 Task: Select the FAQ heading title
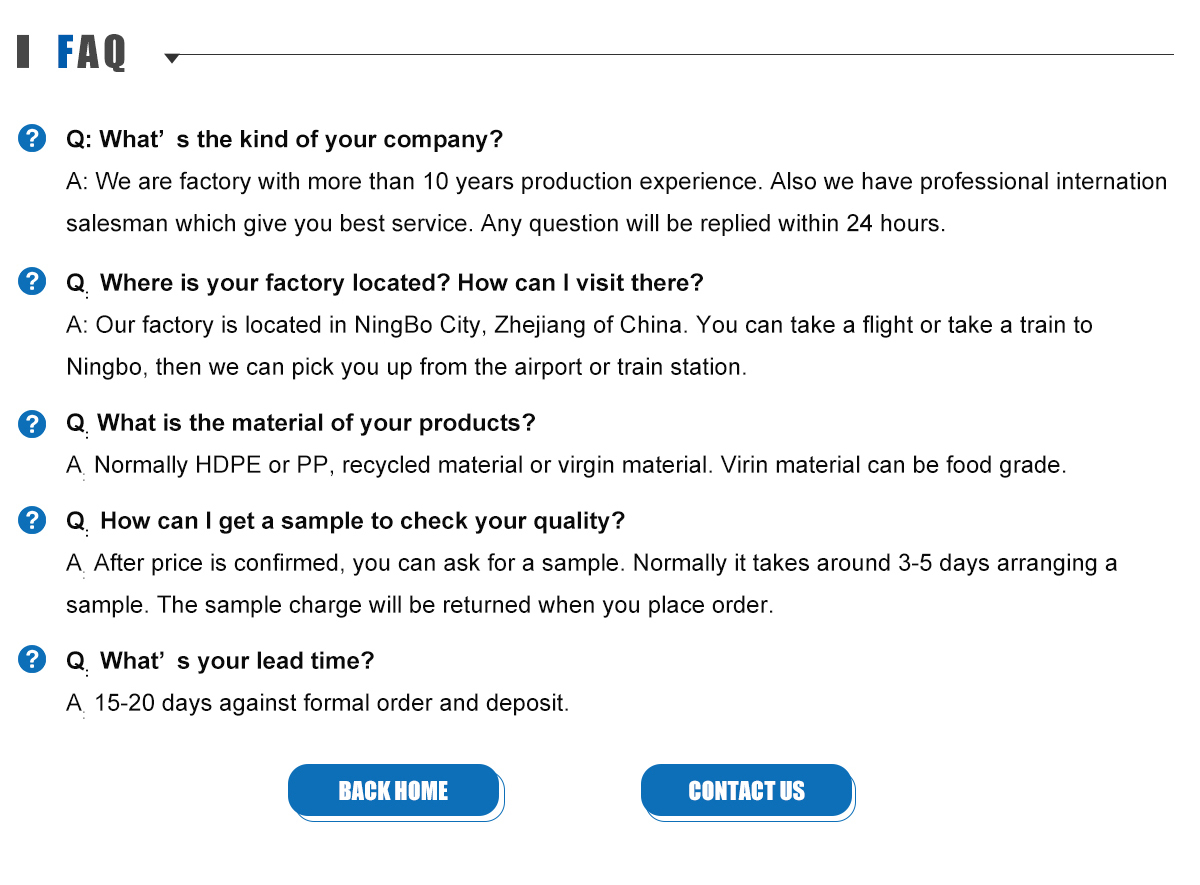pos(92,52)
